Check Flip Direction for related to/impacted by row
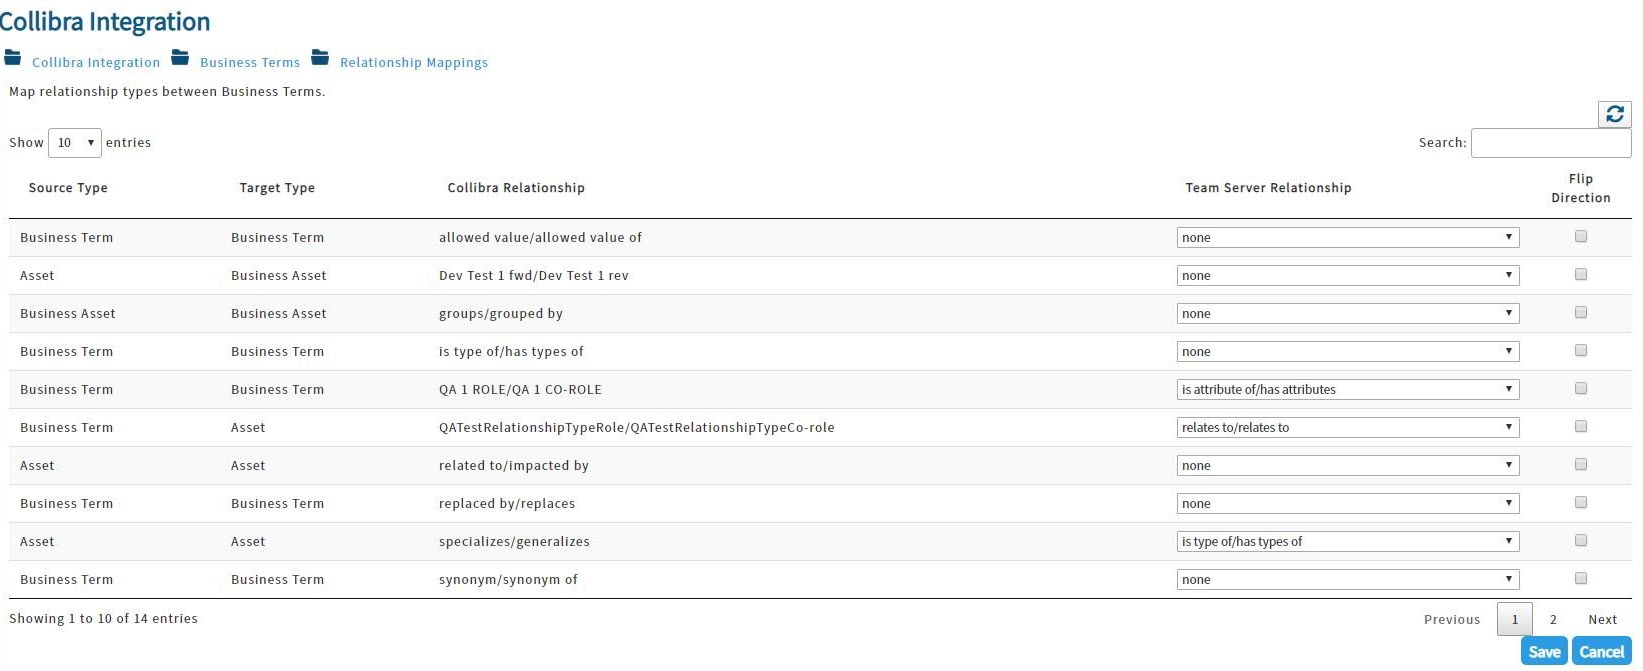 (1581, 464)
